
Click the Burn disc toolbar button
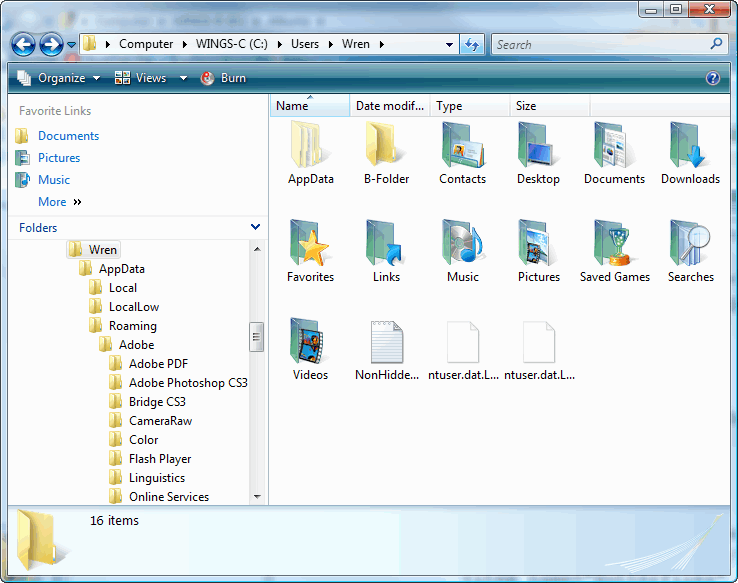pyautogui.click(x=223, y=78)
